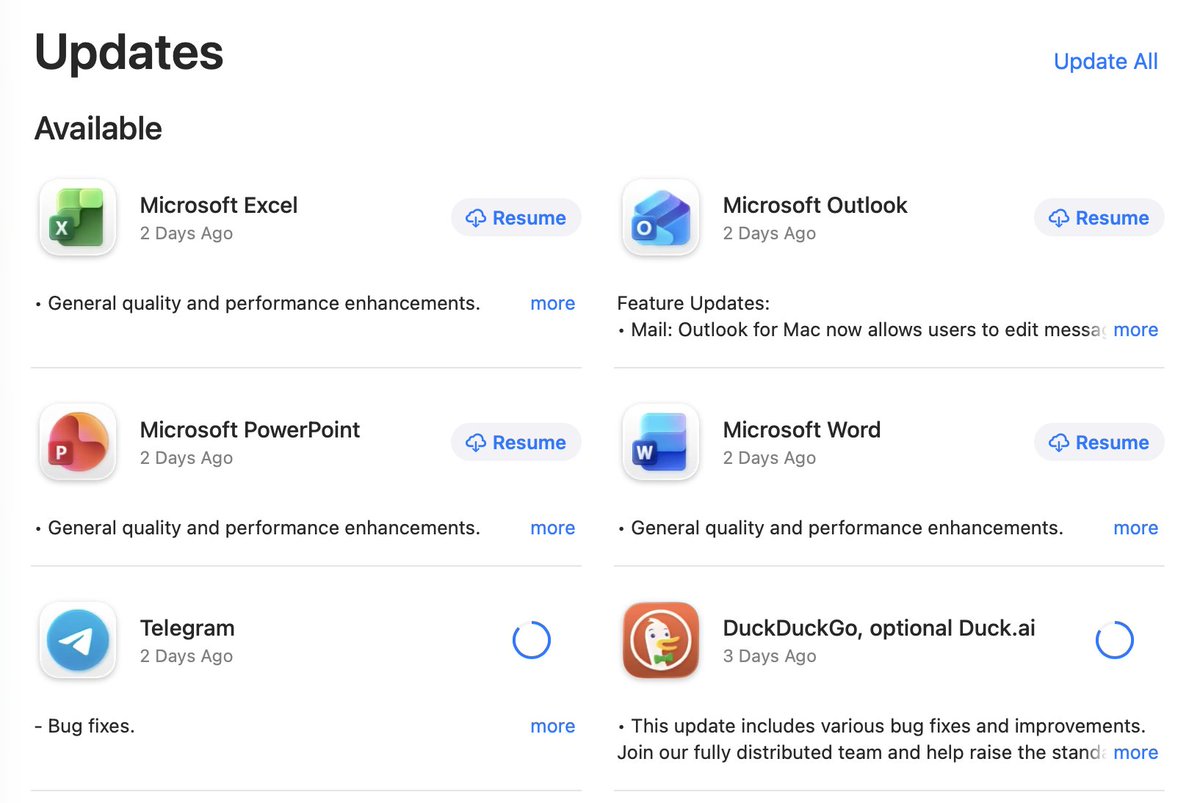Resume the Microsoft Excel update

(516, 218)
